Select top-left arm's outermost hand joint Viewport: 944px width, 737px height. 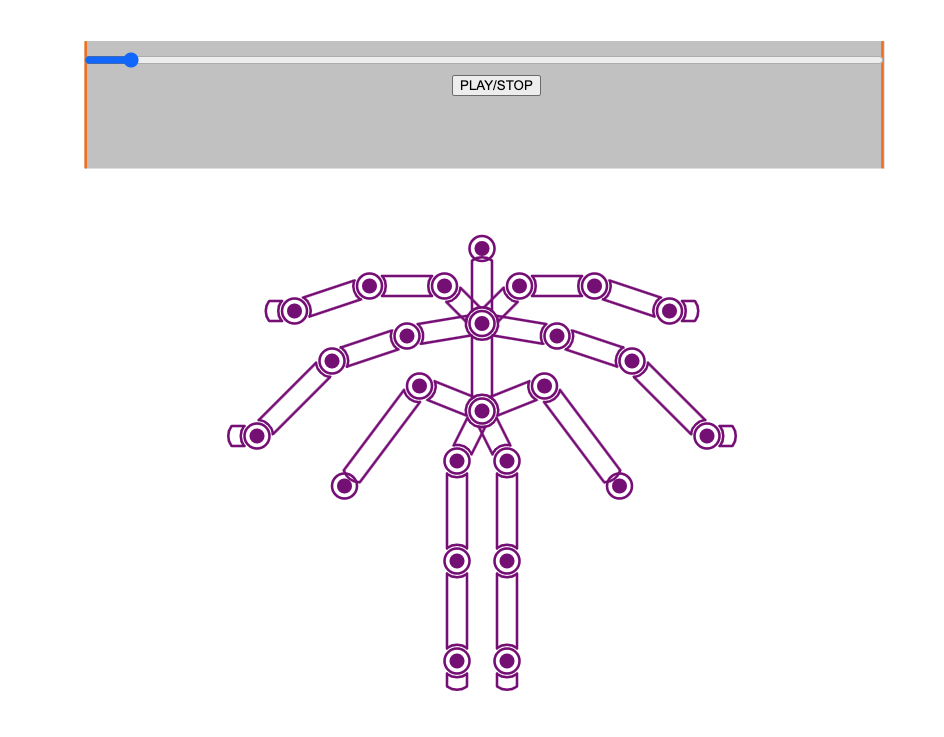tap(294, 311)
